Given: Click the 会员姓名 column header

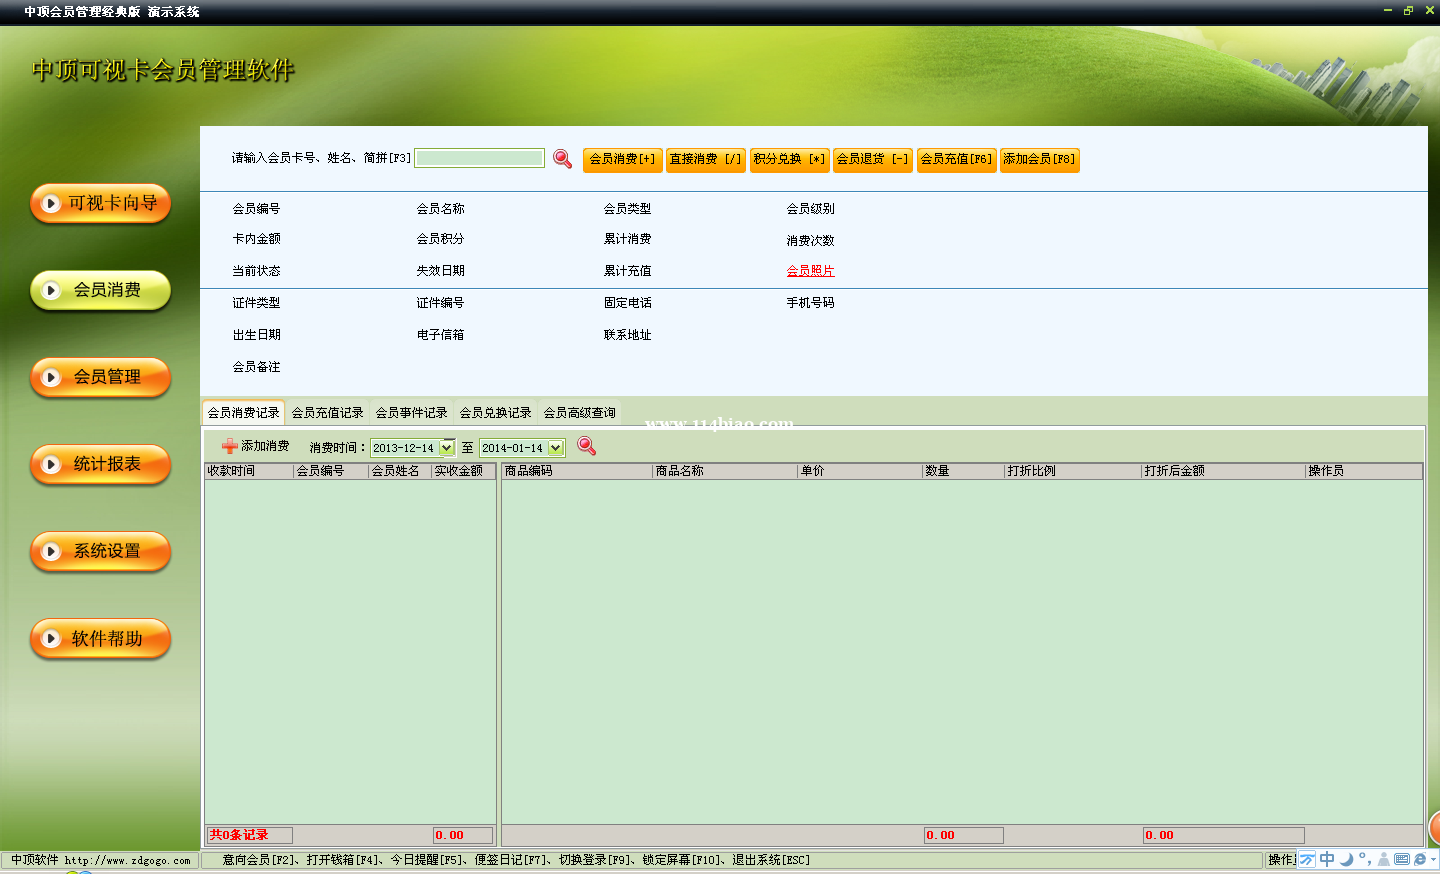Looking at the screenshot, I should (400, 471).
